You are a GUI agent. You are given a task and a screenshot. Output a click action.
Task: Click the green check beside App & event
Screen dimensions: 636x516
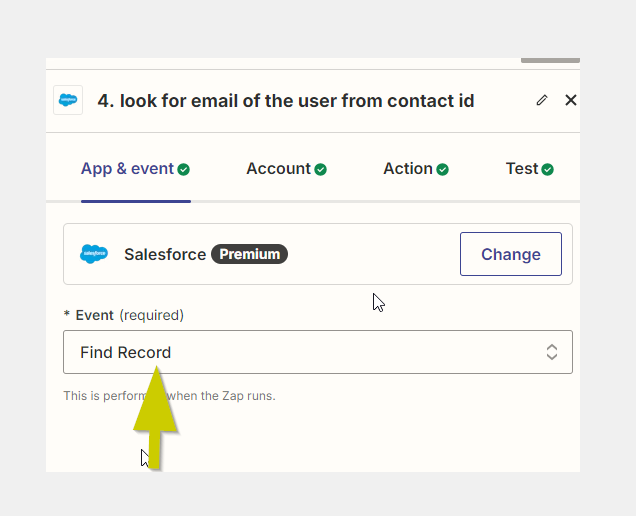pos(183,169)
